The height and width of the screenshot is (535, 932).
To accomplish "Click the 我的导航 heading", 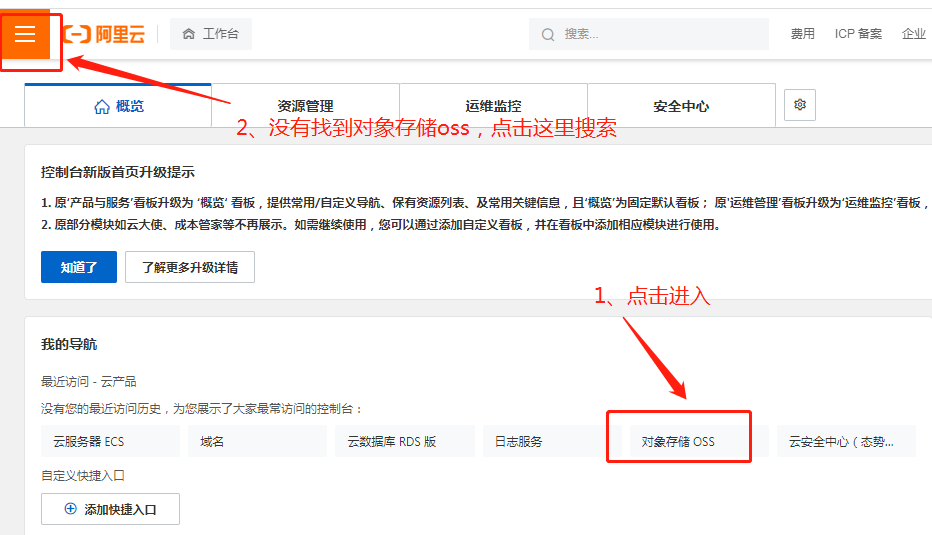I will (x=69, y=344).
